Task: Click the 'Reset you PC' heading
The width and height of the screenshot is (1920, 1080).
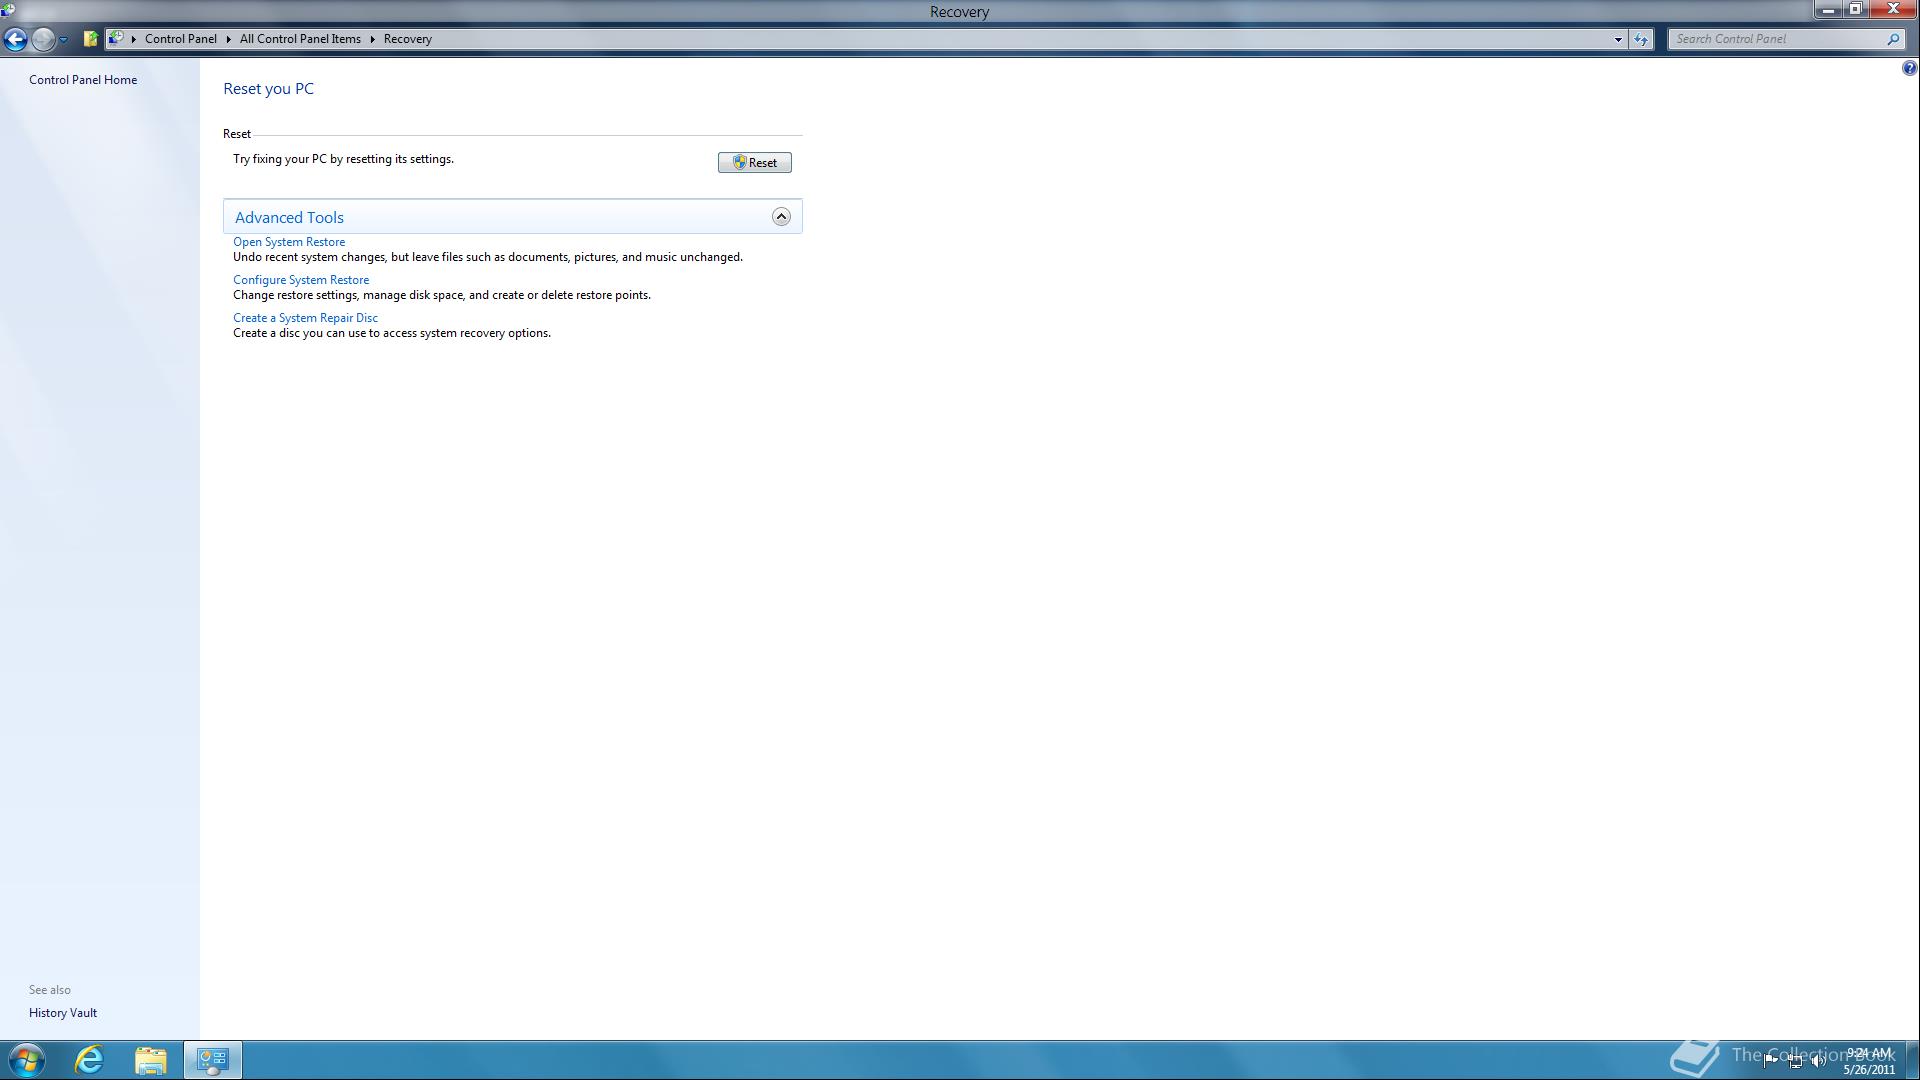Action: 268,89
